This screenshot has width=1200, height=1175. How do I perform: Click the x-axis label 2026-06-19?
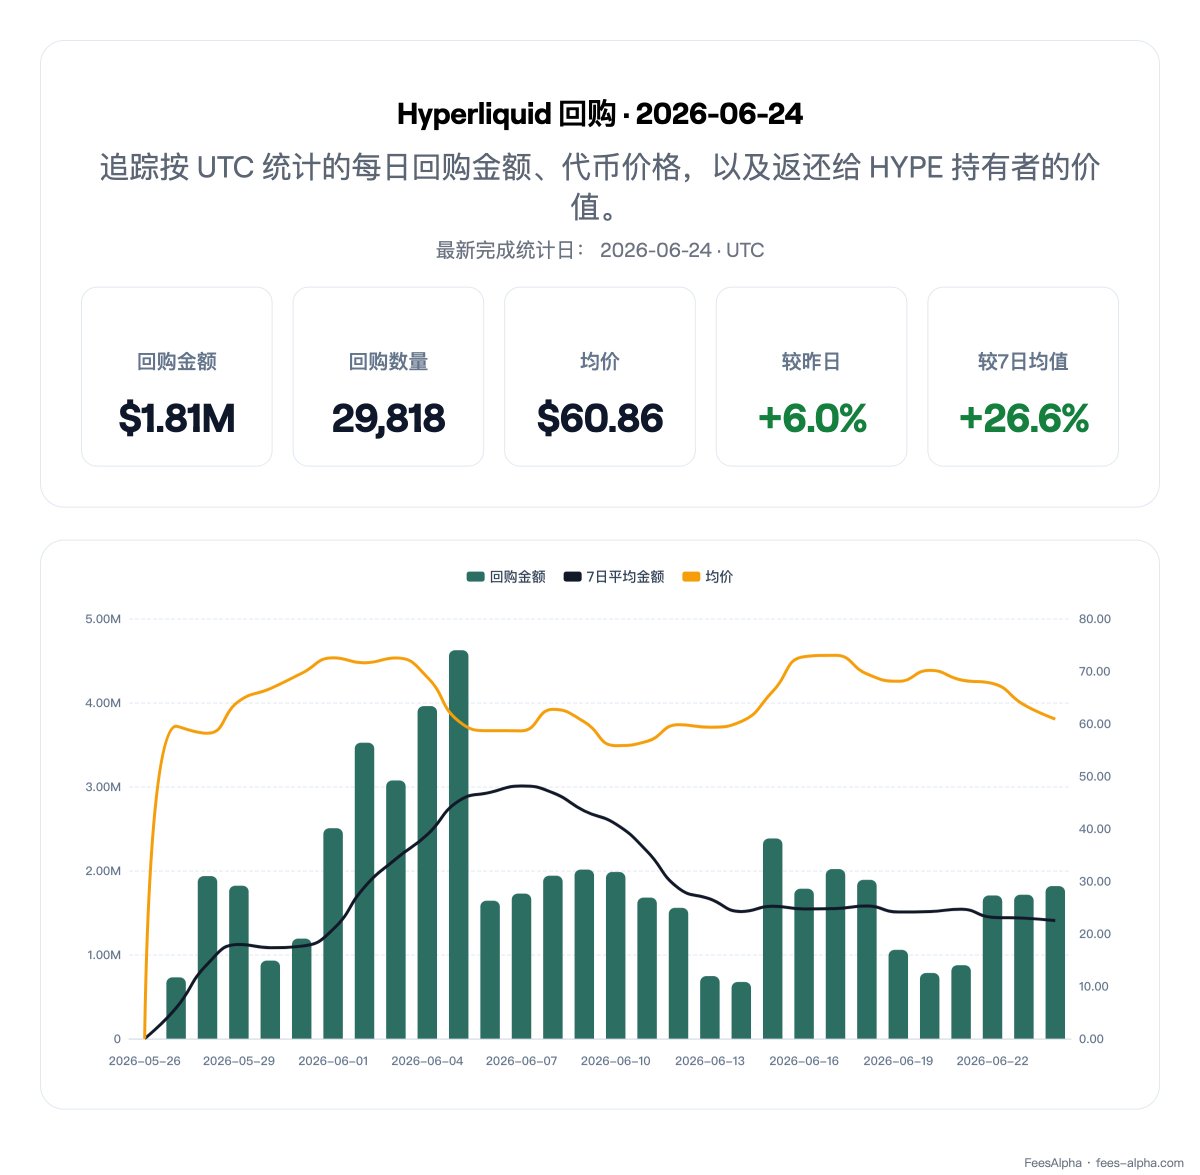coord(898,1061)
